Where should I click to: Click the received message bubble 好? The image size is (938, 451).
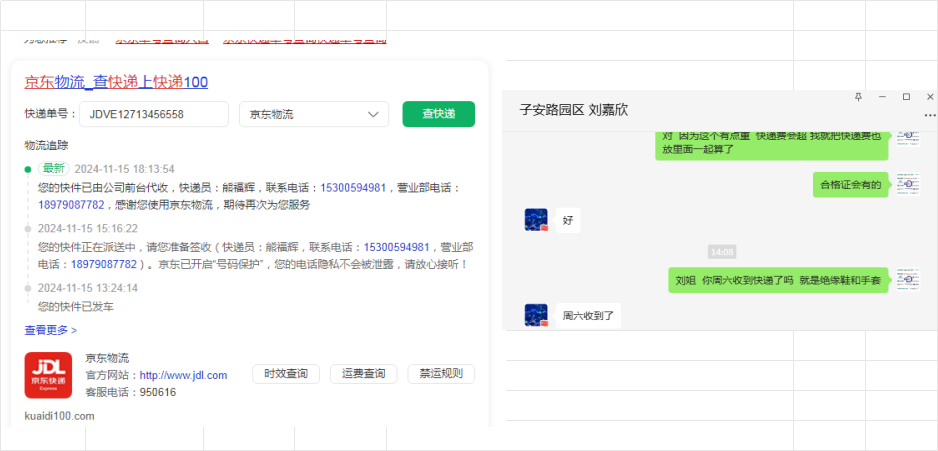pyautogui.click(x=568, y=221)
